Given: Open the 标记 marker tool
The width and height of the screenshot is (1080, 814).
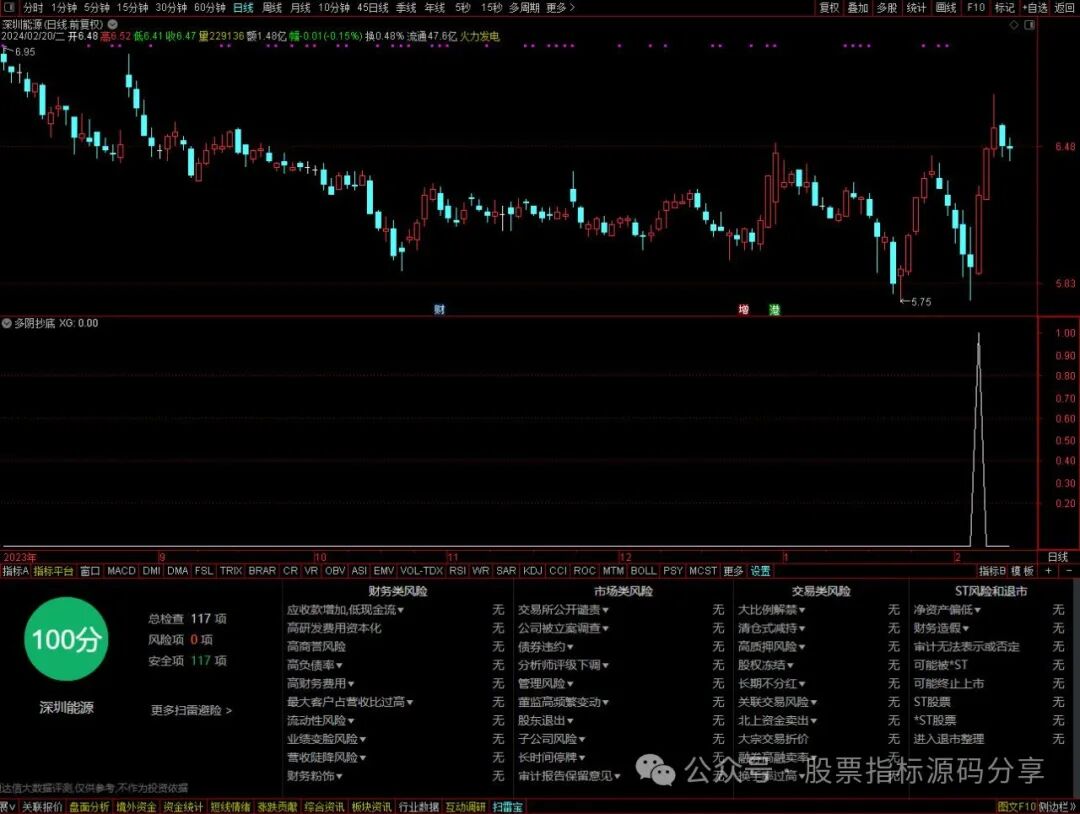Looking at the screenshot, I should [x=1005, y=8].
